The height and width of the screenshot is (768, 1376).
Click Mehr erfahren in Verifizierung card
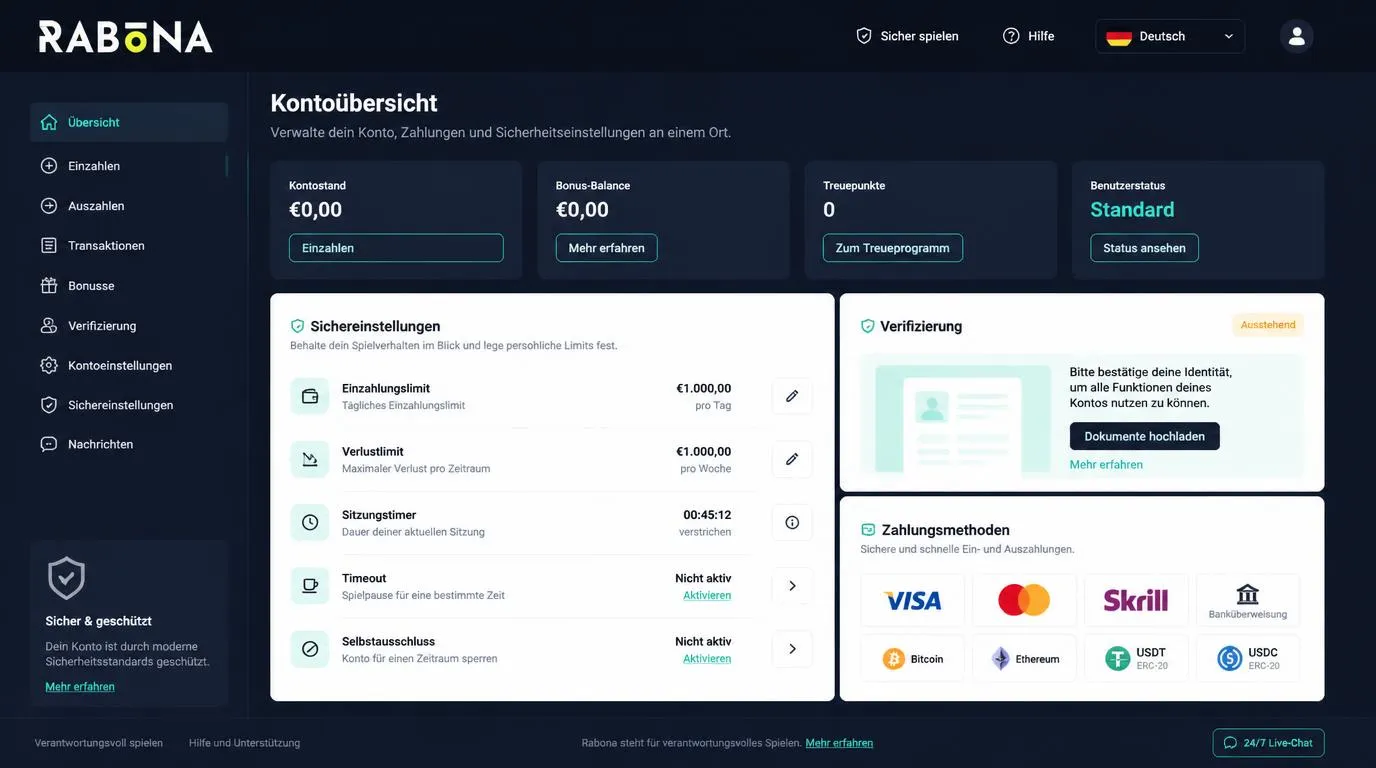(x=1106, y=465)
